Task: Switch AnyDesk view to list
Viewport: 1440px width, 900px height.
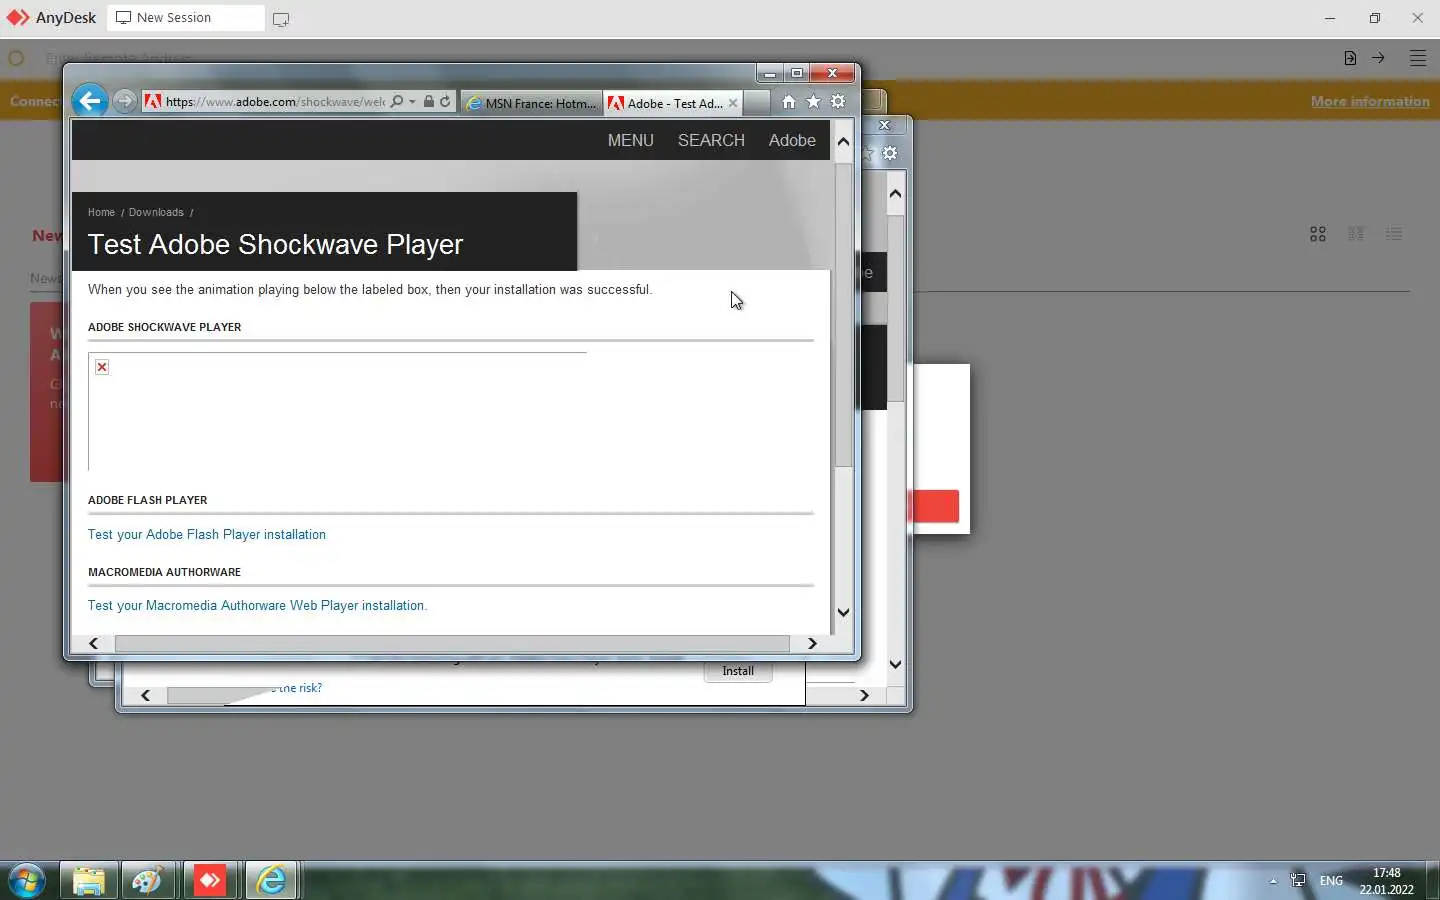Action: [1394, 234]
